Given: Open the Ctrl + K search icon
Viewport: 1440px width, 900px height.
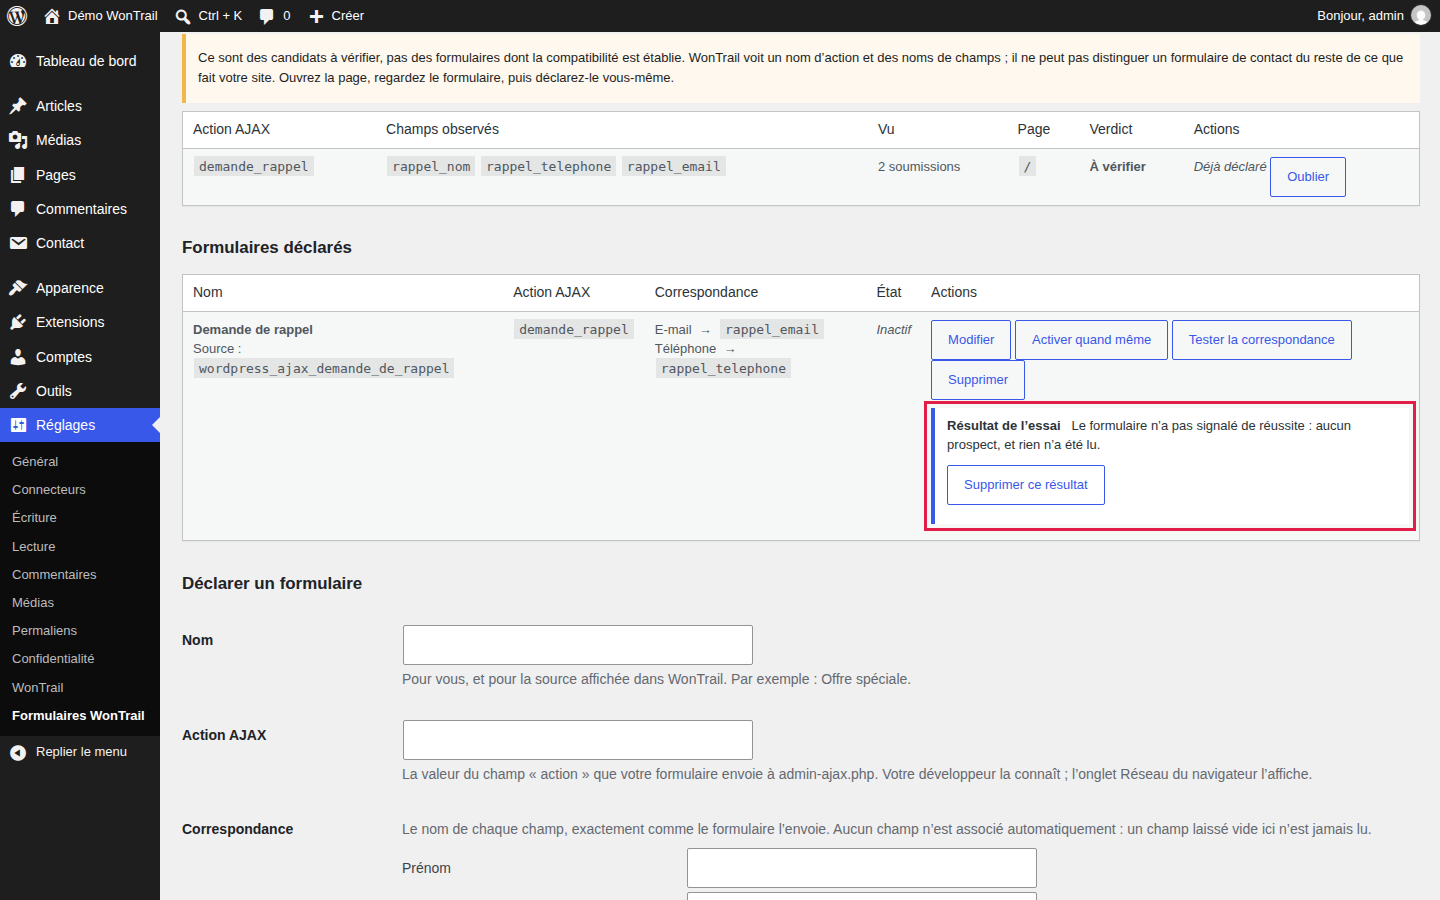Looking at the screenshot, I should [183, 16].
